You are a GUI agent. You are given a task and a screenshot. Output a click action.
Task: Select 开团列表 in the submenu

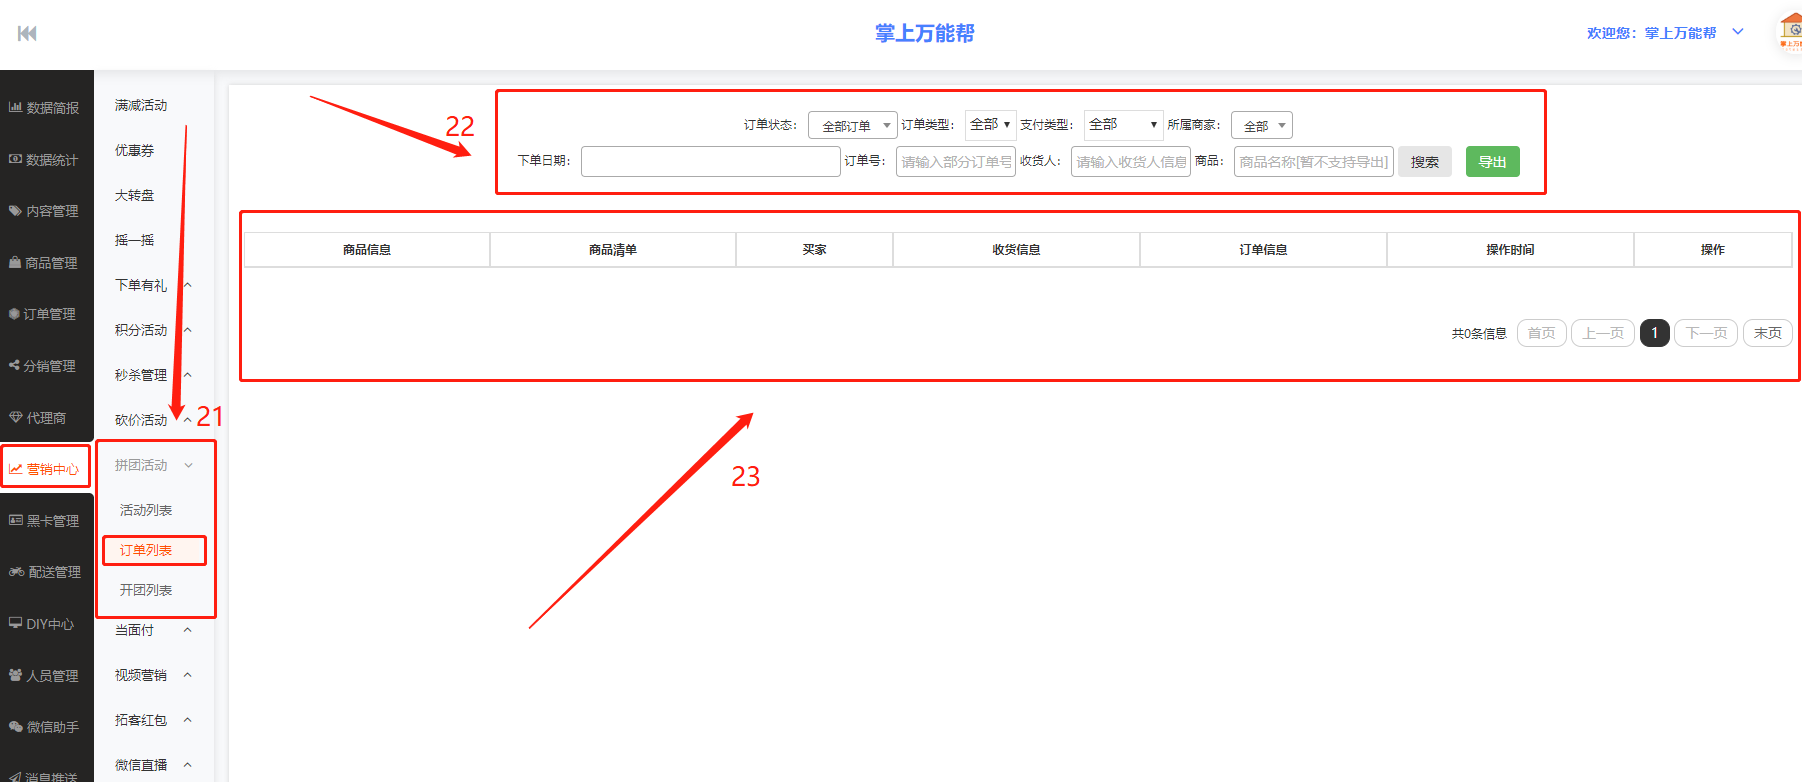pos(147,590)
